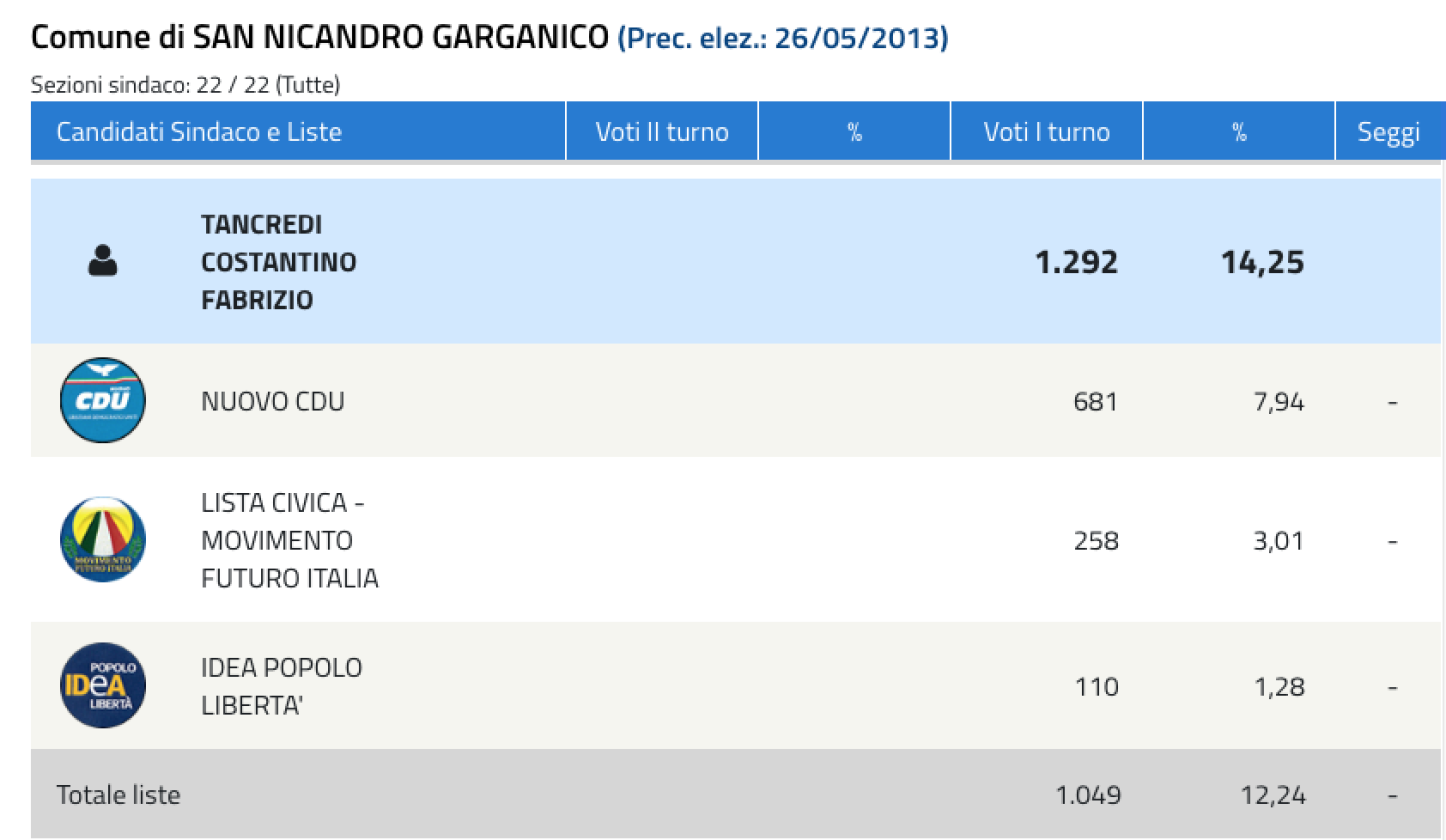The image size is (1446, 840).
Task: Click the IDEA POPOLO LIBERTA' list name
Action: click(282, 687)
